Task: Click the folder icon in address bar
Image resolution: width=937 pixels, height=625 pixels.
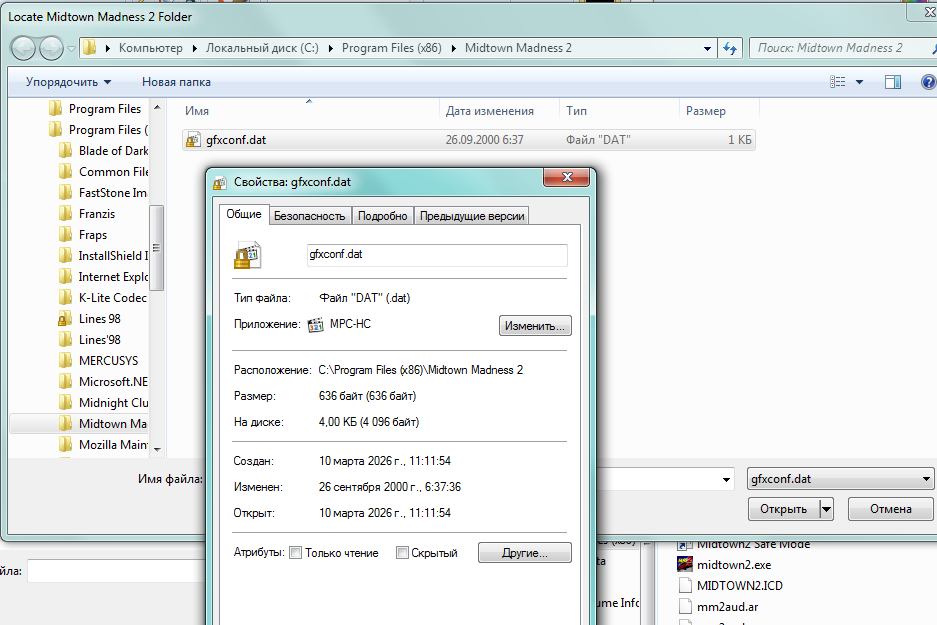Action: 89,48
